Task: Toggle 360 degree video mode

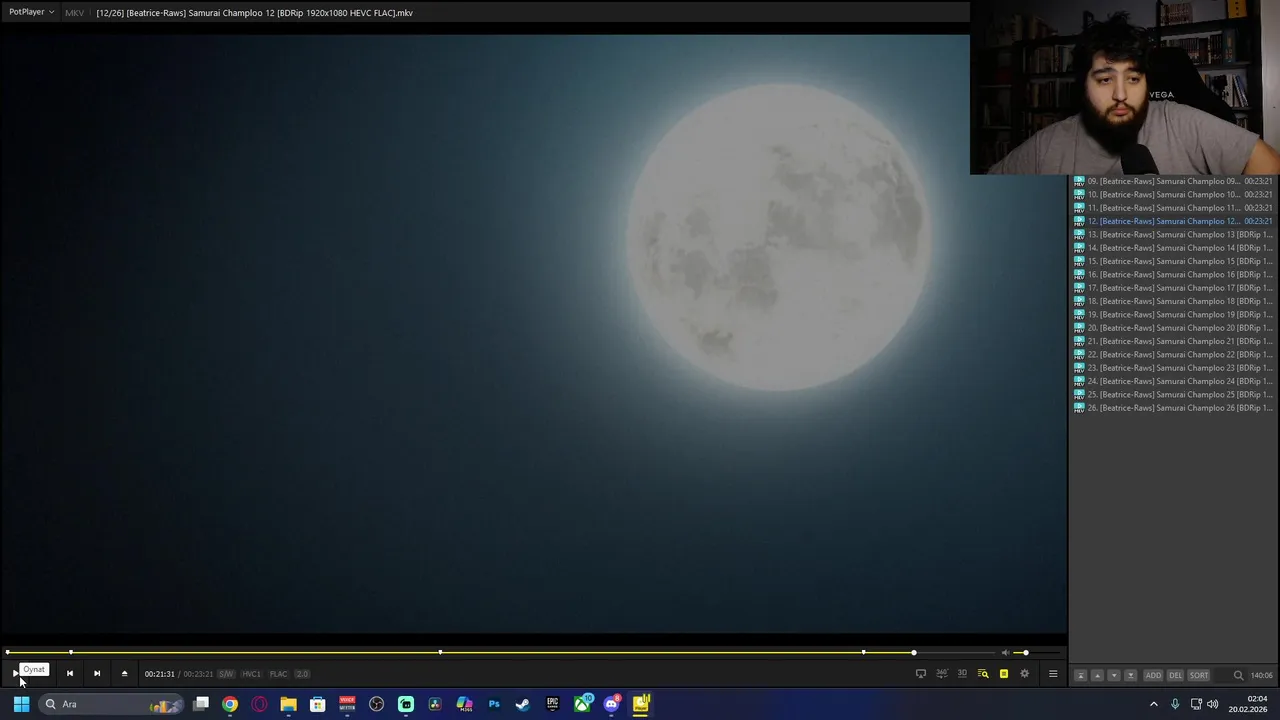Action: (942, 674)
